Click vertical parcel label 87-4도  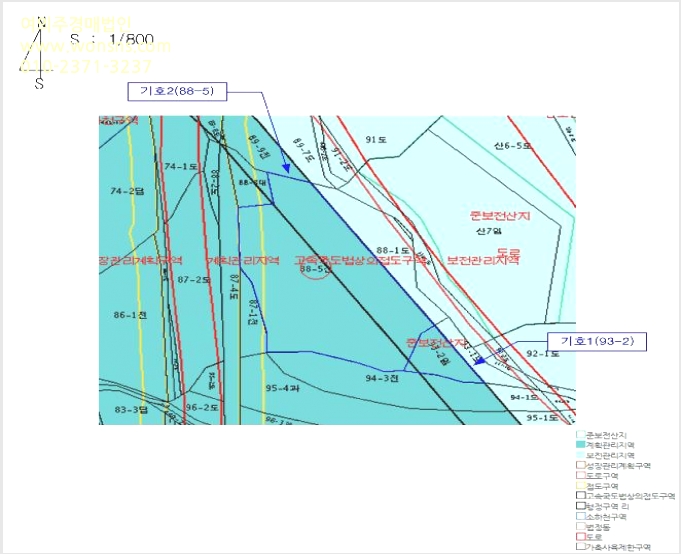click(234, 287)
